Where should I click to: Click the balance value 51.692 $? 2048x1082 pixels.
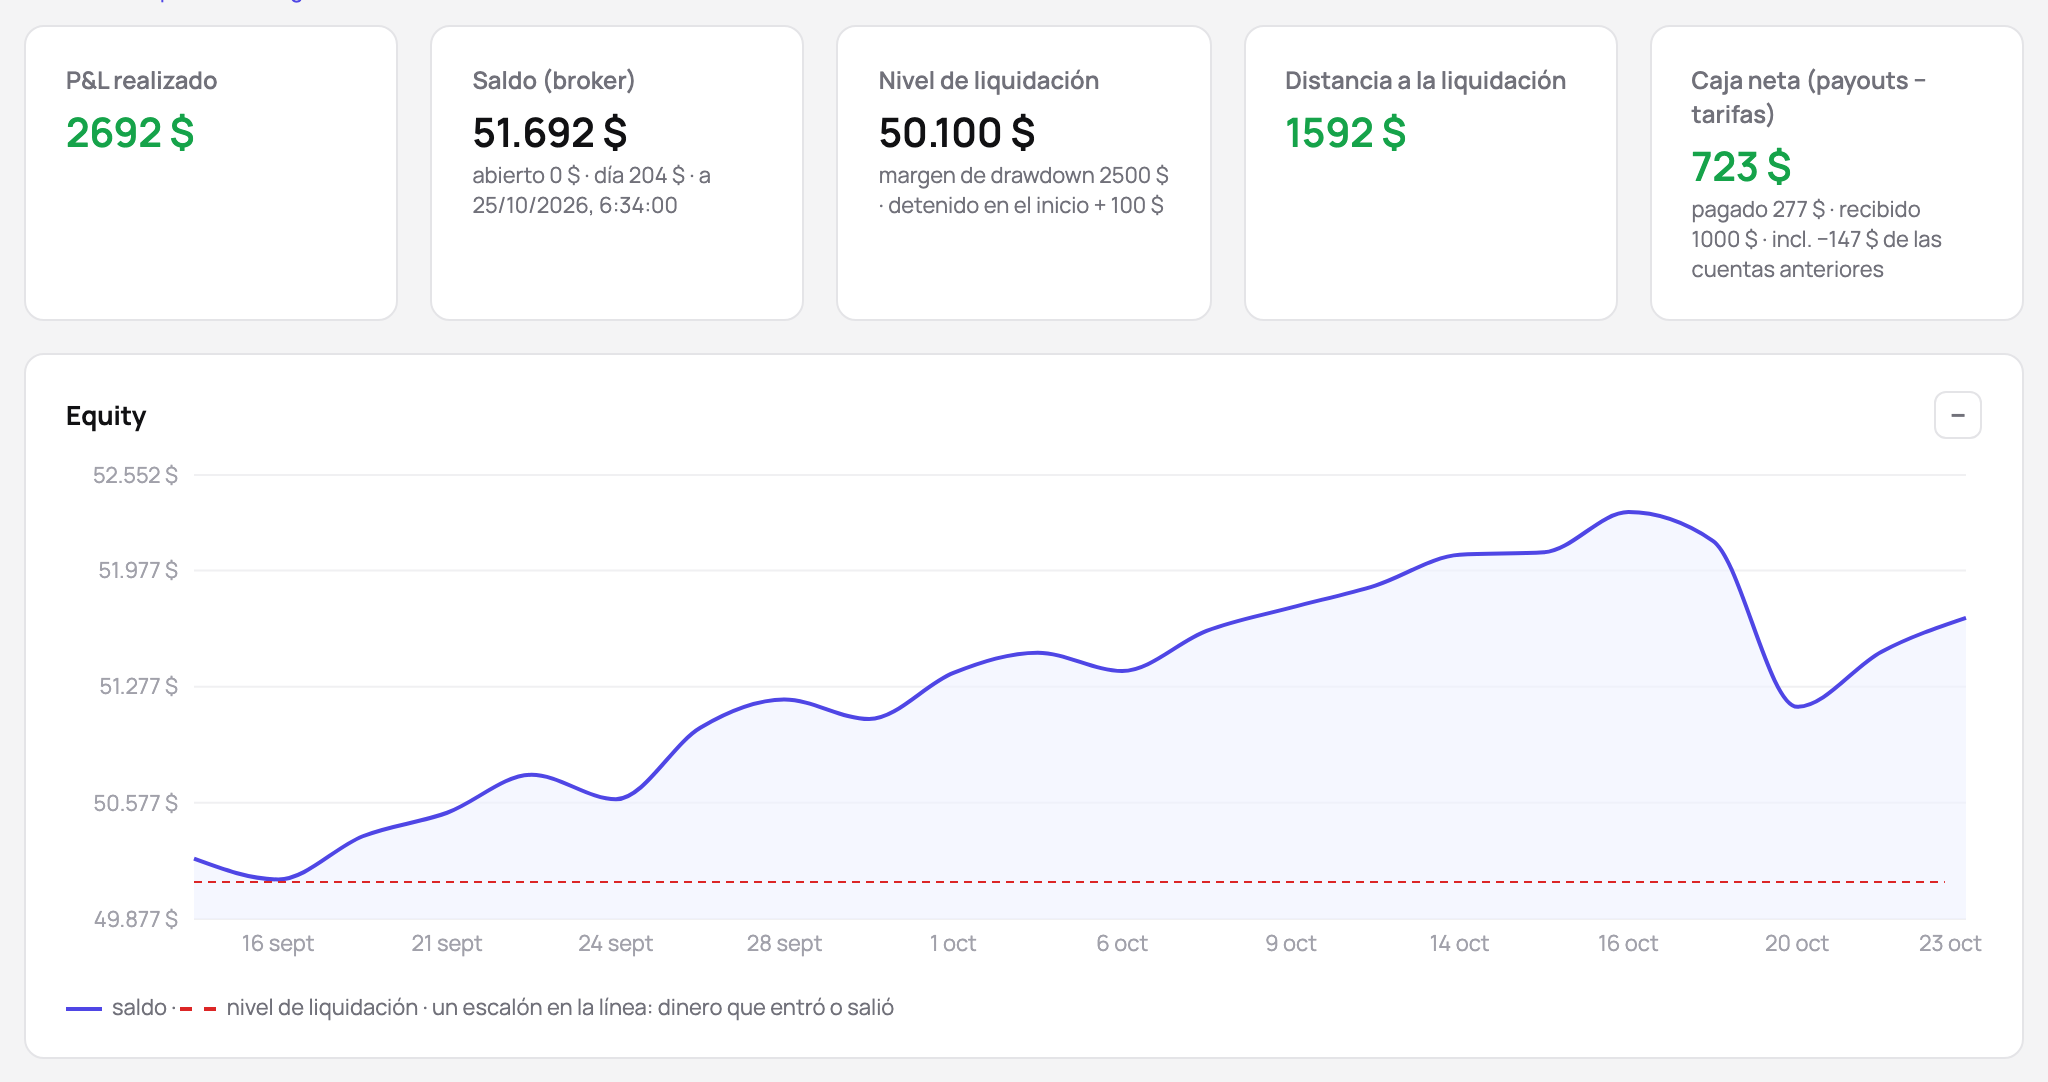(550, 133)
